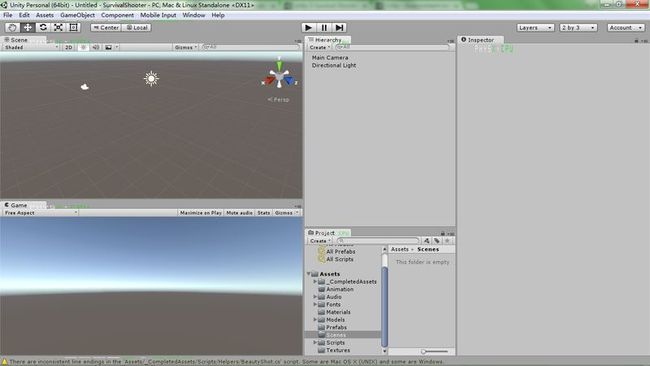Click the Hierarchy search field
The height and width of the screenshot is (366, 650).
(393, 47)
